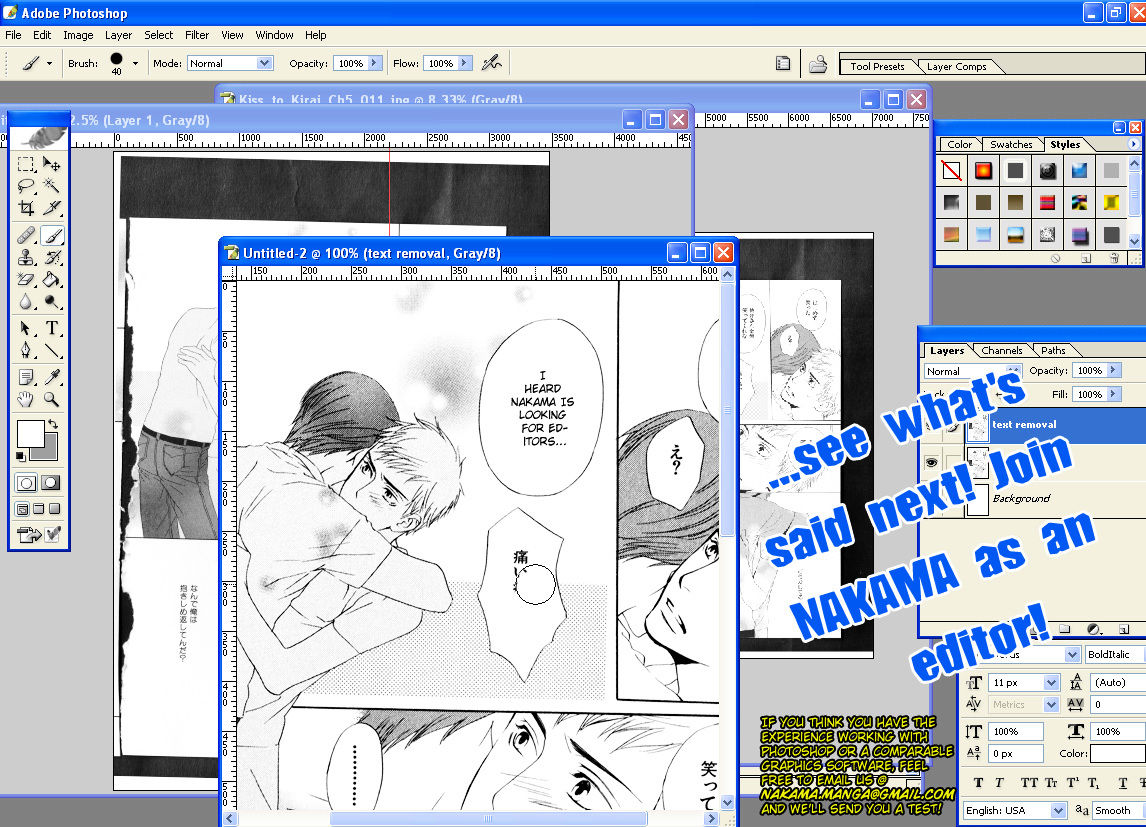Select the Hand tool
The width and height of the screenshot is (1146, 827).
coord(26,399)
